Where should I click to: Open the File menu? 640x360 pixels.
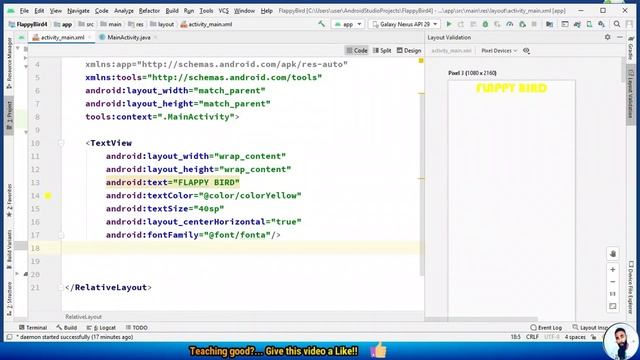click(x=24, y=11)
